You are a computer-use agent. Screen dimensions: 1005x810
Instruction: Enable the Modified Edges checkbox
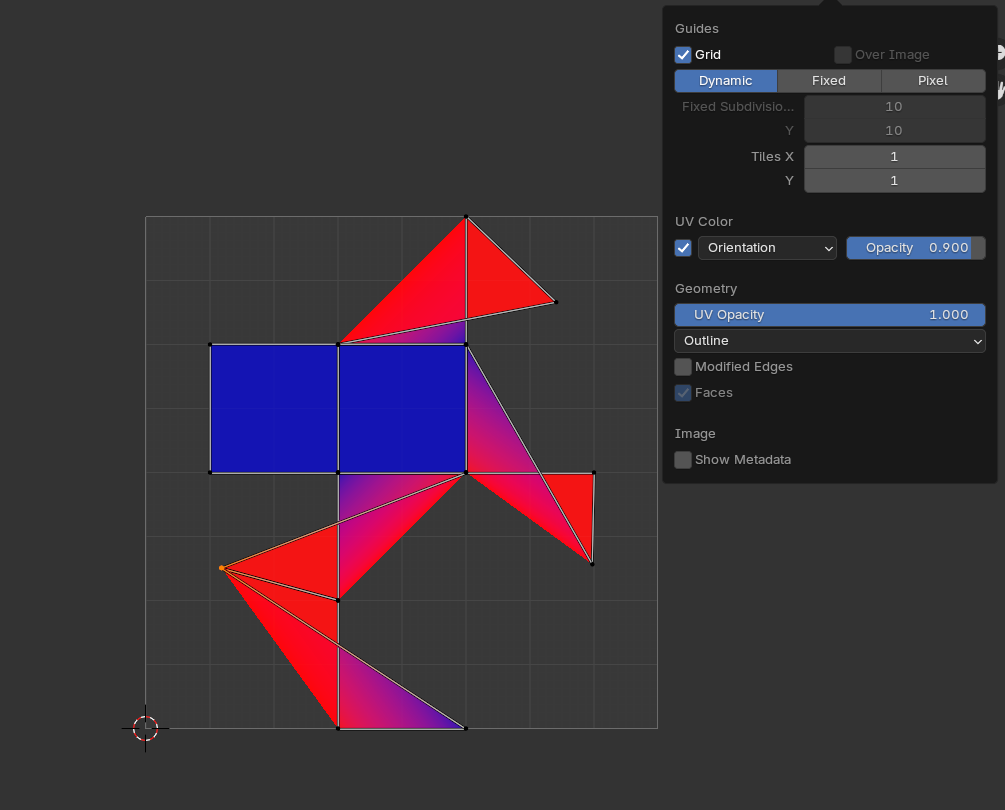point(683,367)
